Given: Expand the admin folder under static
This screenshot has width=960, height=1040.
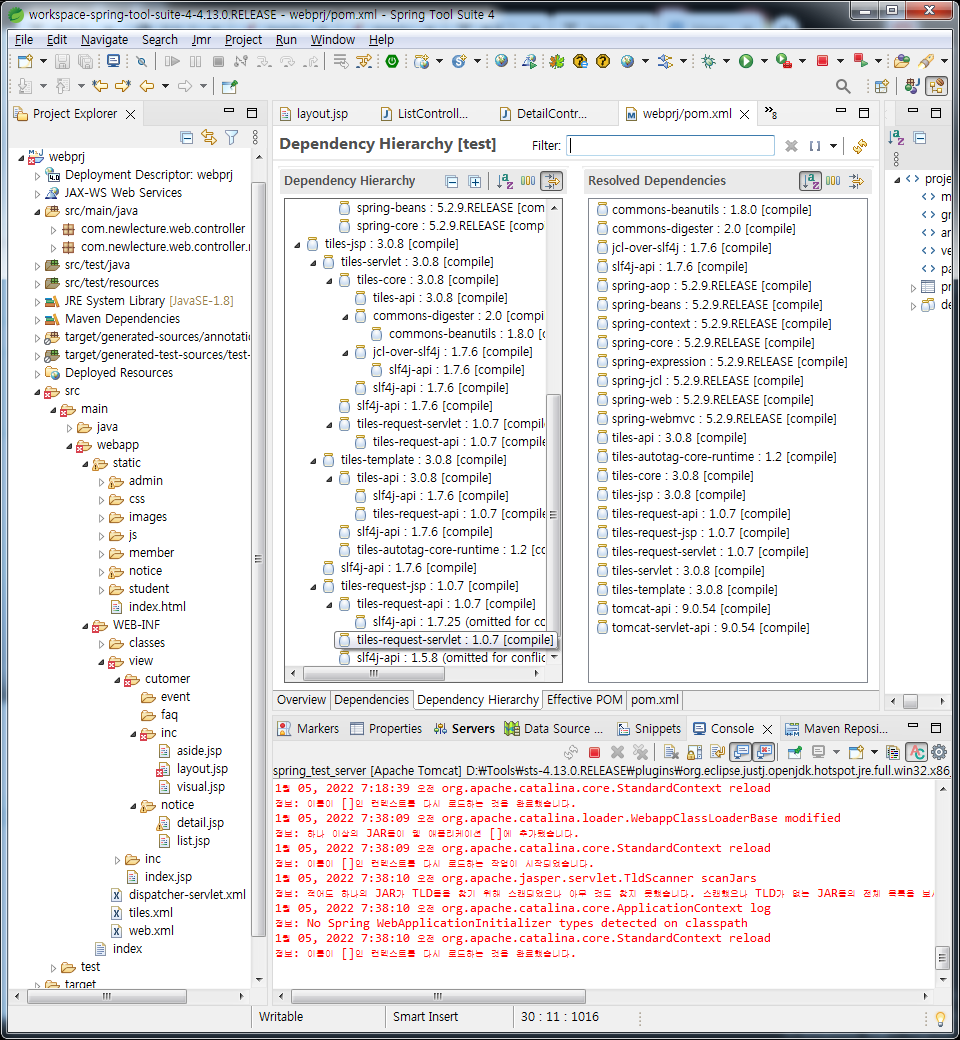Looking at the screenshot, I should click(101, 482).
